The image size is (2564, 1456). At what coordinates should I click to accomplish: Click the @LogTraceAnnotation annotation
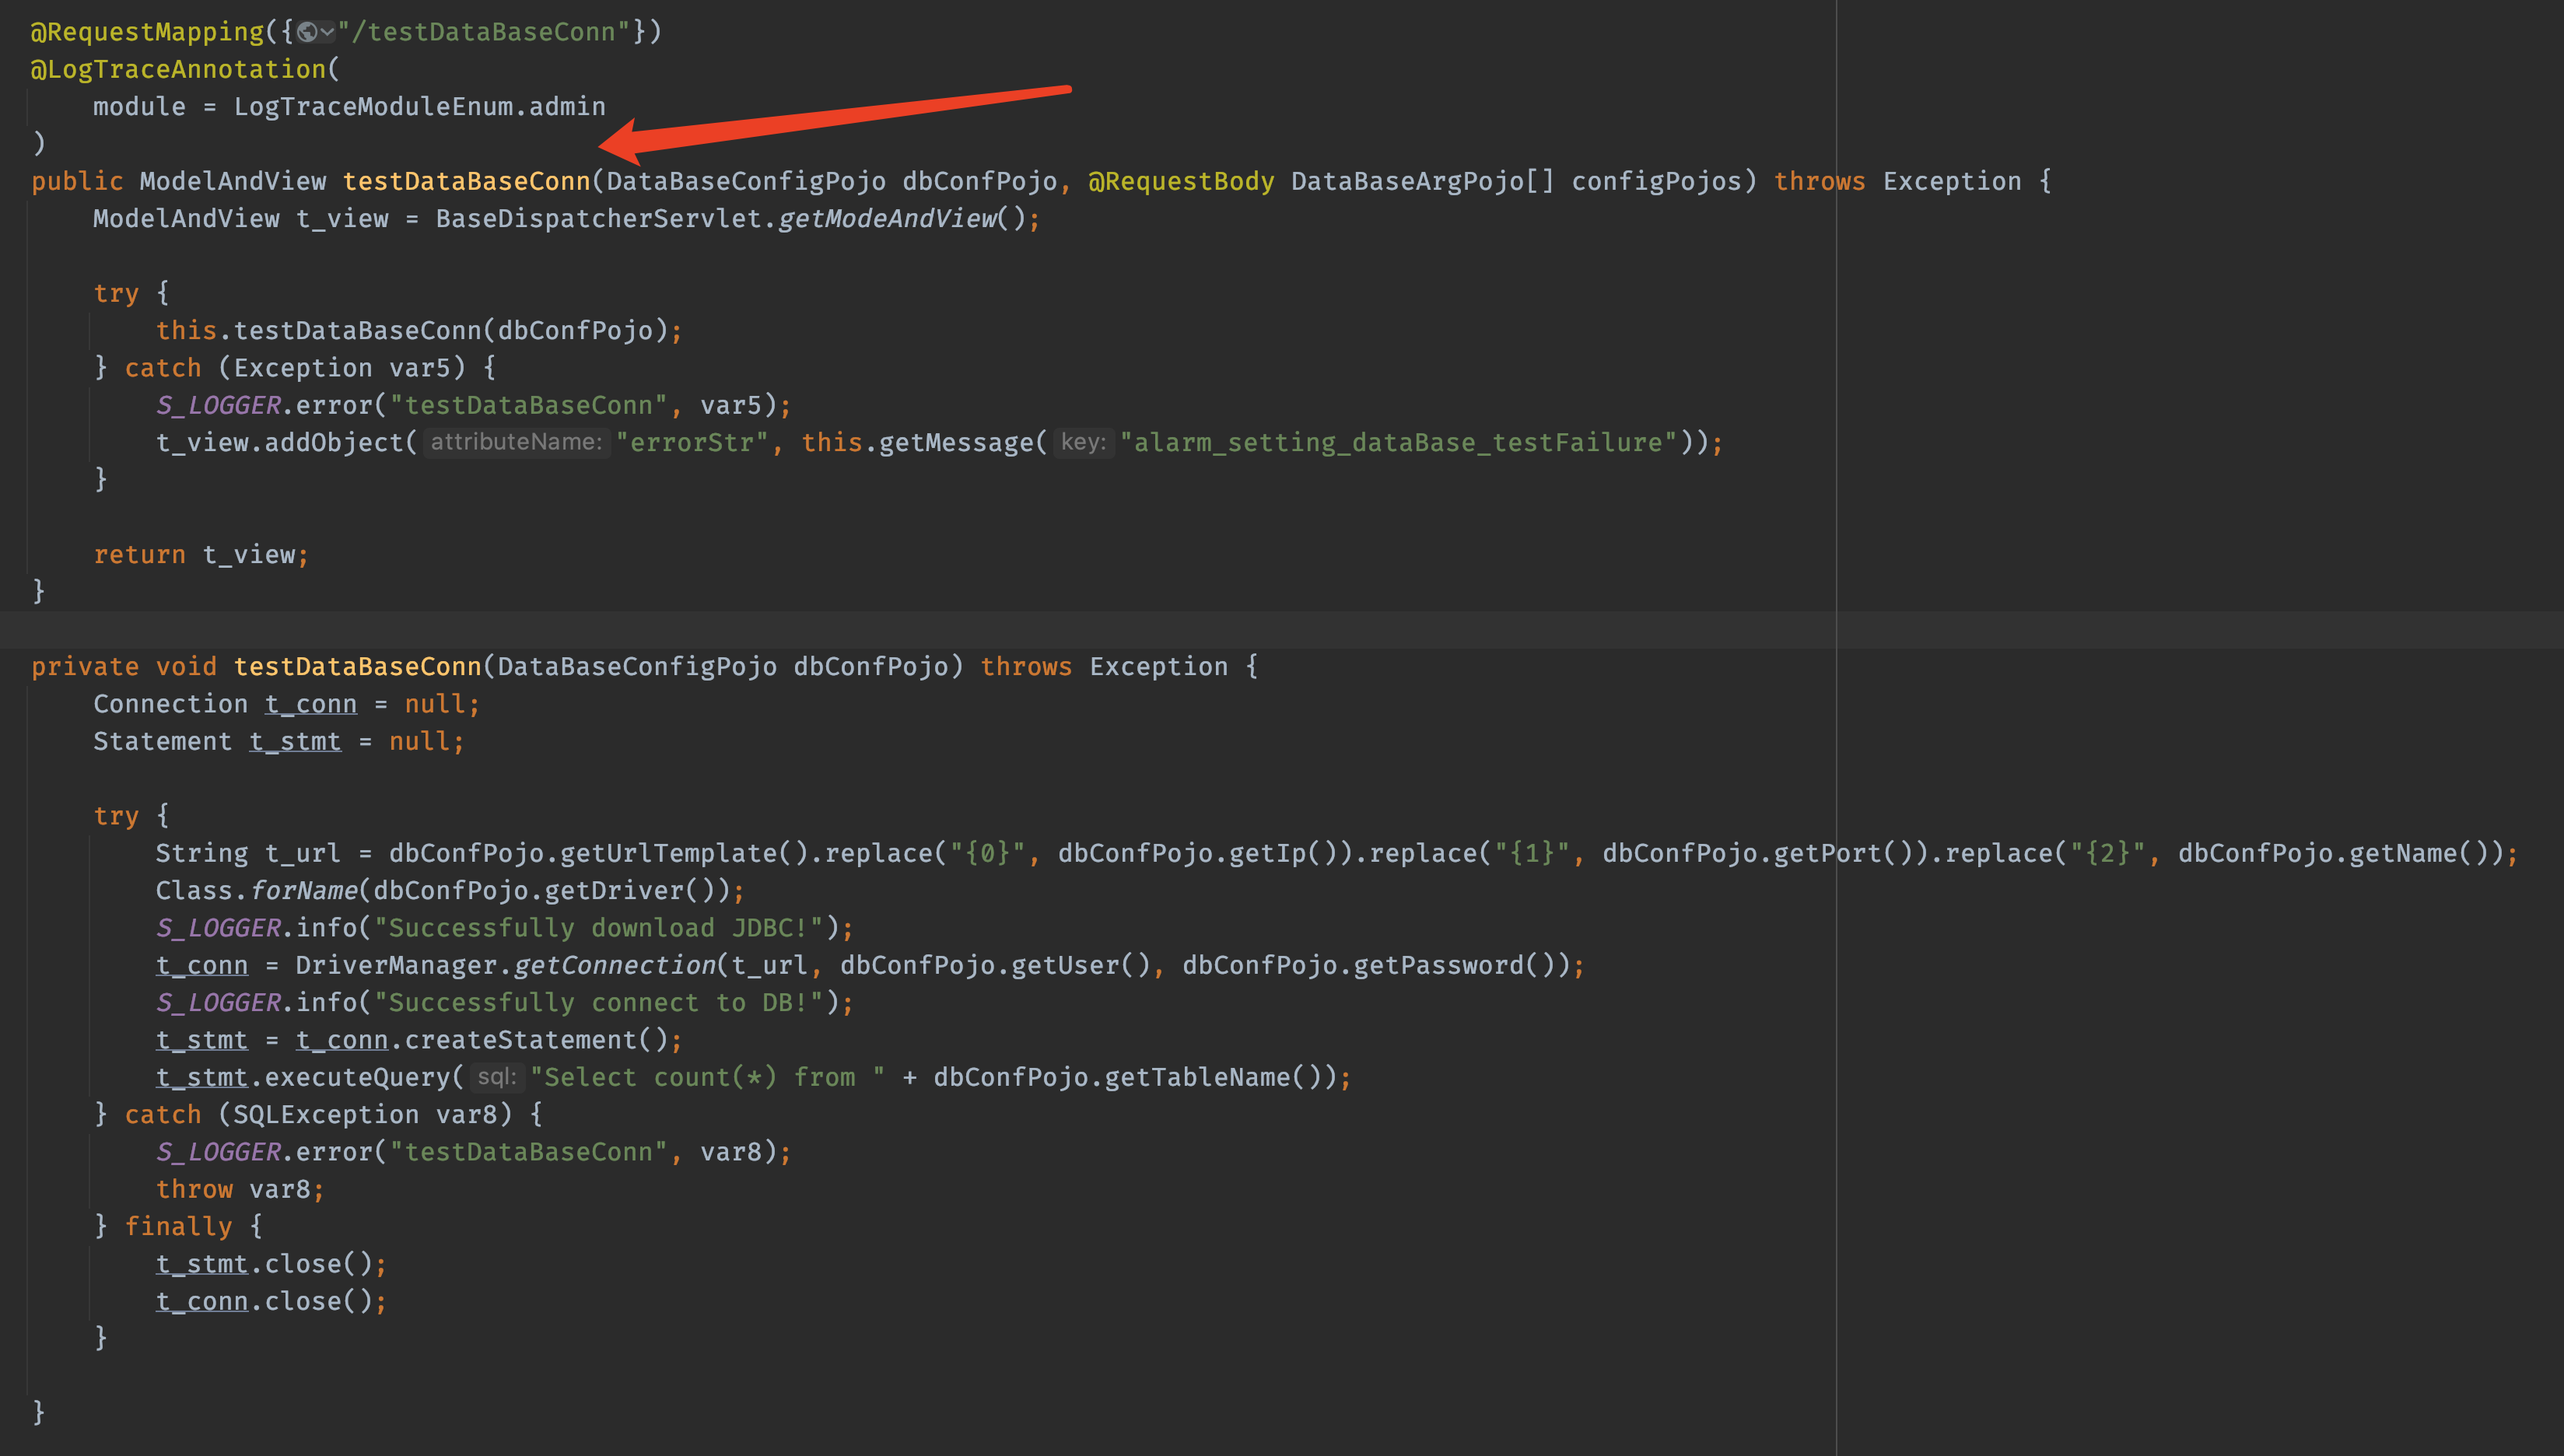click(x=178, y=69)
